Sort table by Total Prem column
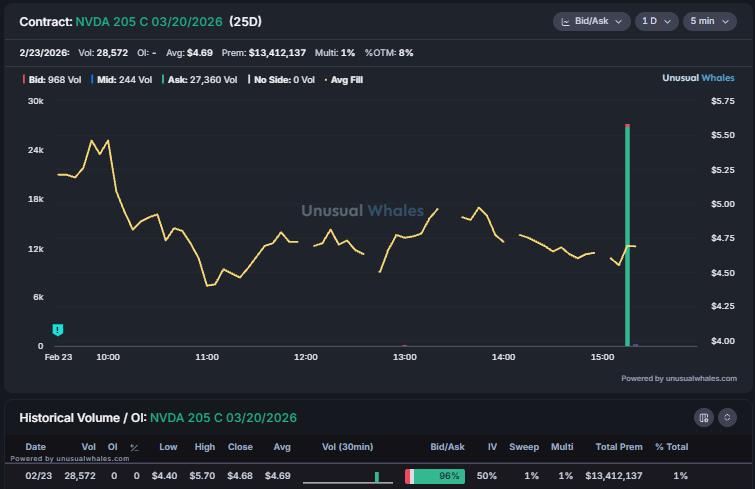Image resolution: width=755 pixels, height=489 pixels. 619,447
